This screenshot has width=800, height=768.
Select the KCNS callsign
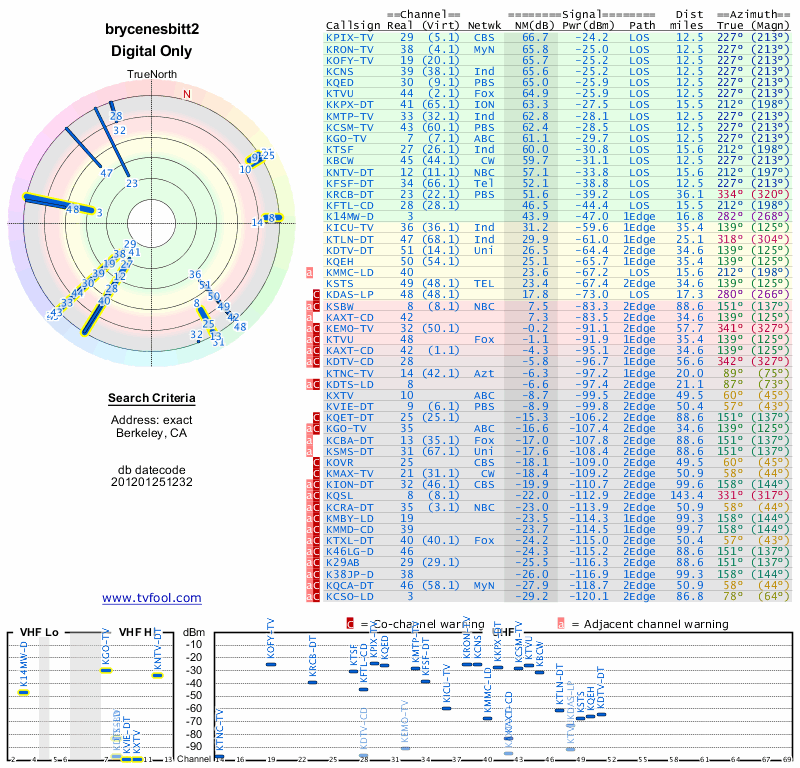coord(340,71)
